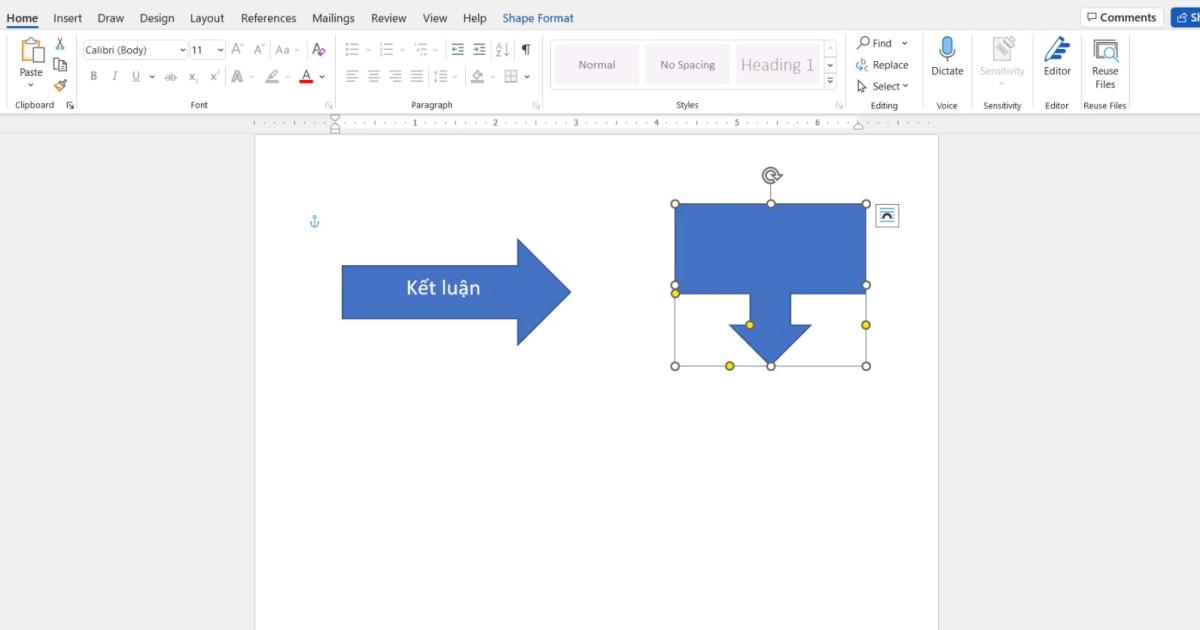Open the Reuse Files panel
1200x630 pixels.
coord(1105,62)
